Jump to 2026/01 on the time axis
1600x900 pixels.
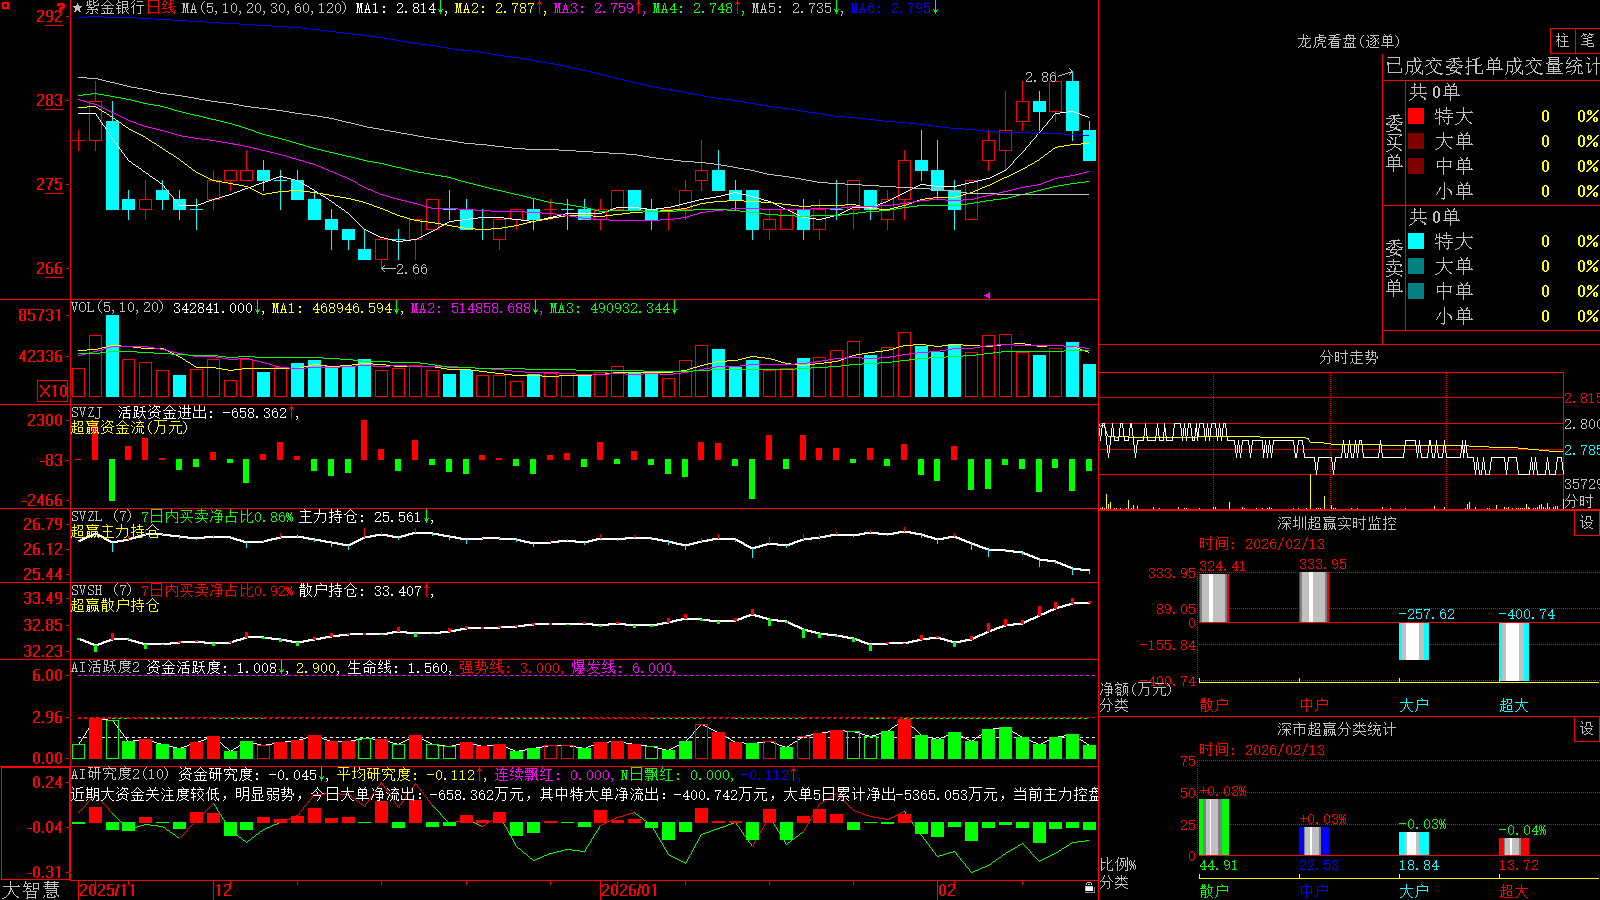click(630, 890)
